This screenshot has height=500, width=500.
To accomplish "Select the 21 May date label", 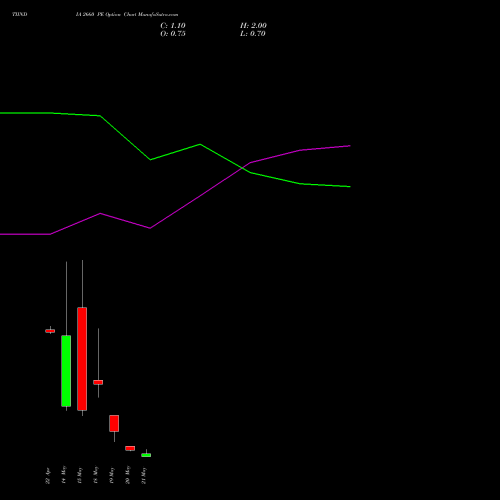I will 144,475.
